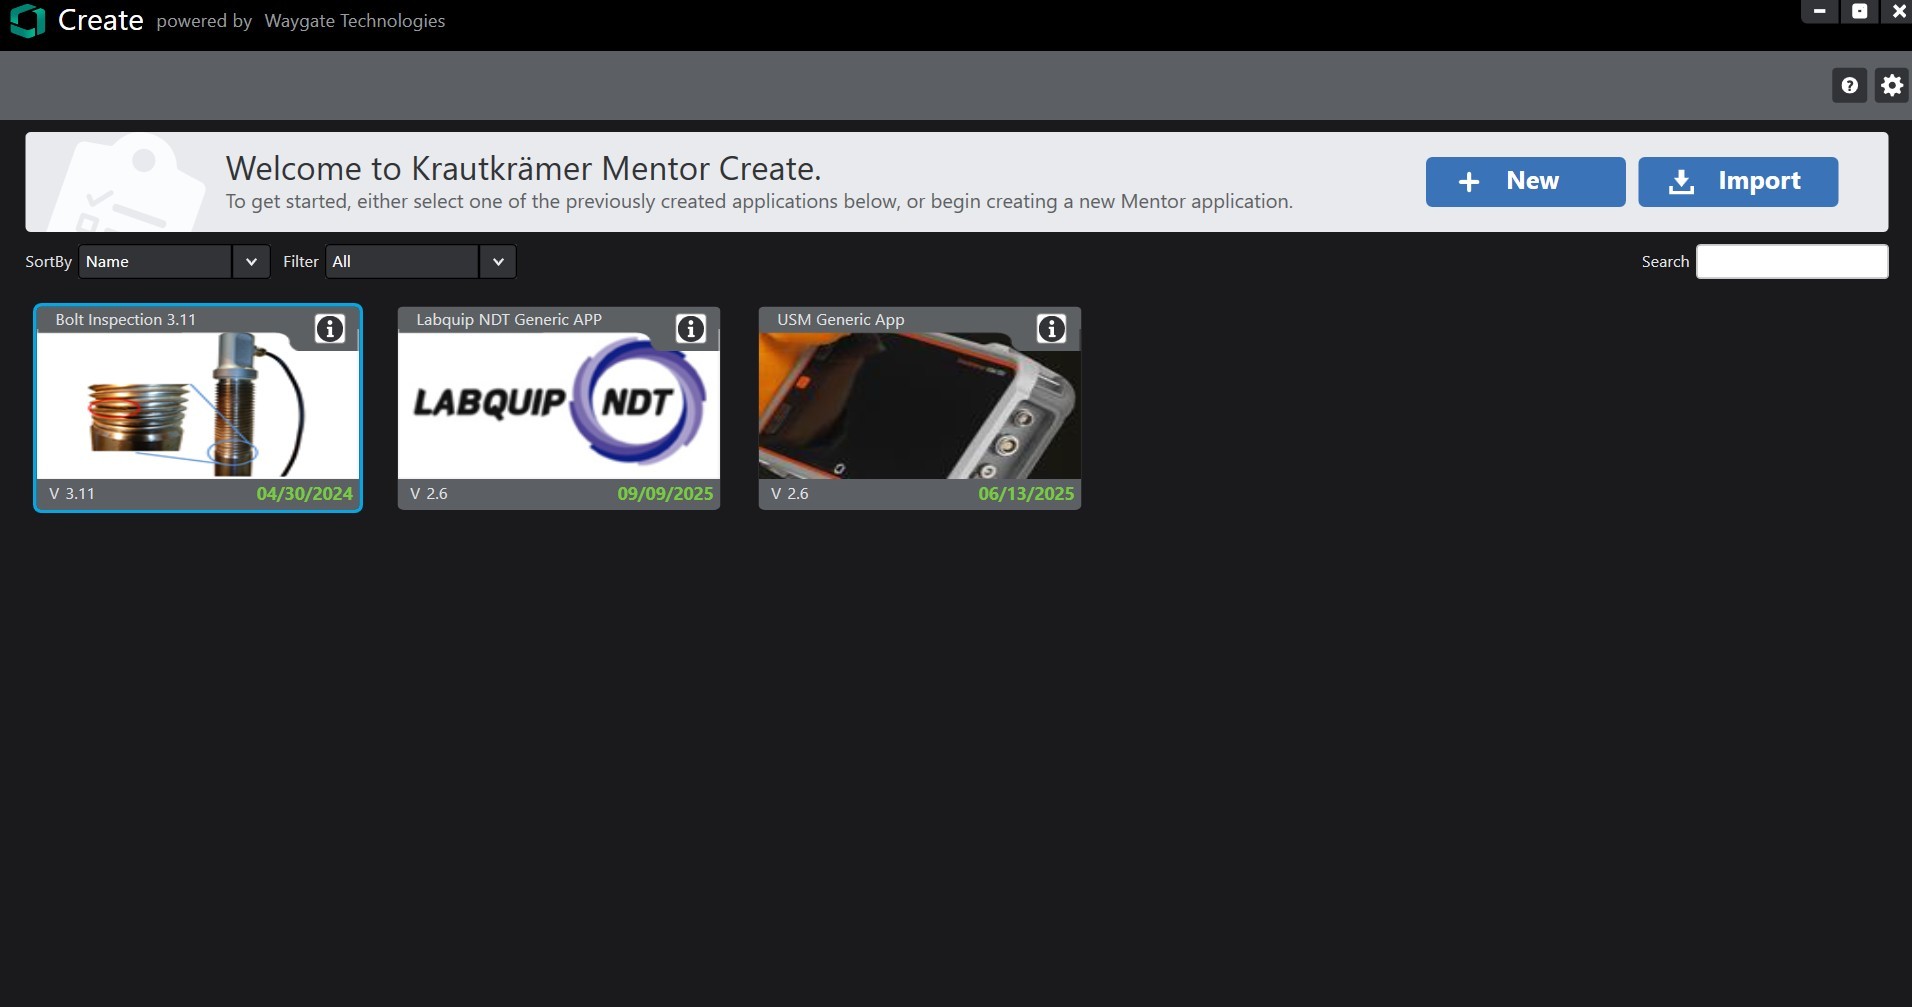This screenshot has height=1007, width=1912.
Task: Click the Create app logo icon
Action: point(27,21)
